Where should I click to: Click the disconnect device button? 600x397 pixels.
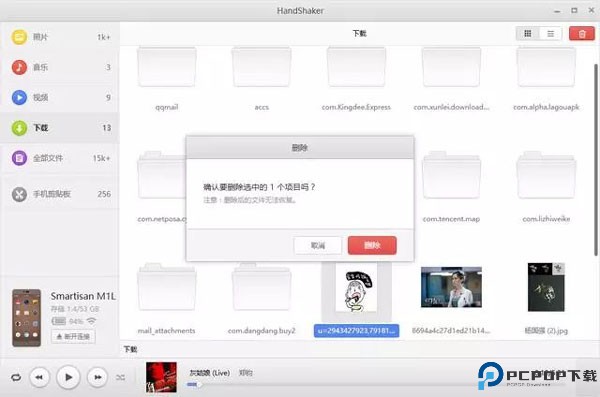[x=73, y=337]
